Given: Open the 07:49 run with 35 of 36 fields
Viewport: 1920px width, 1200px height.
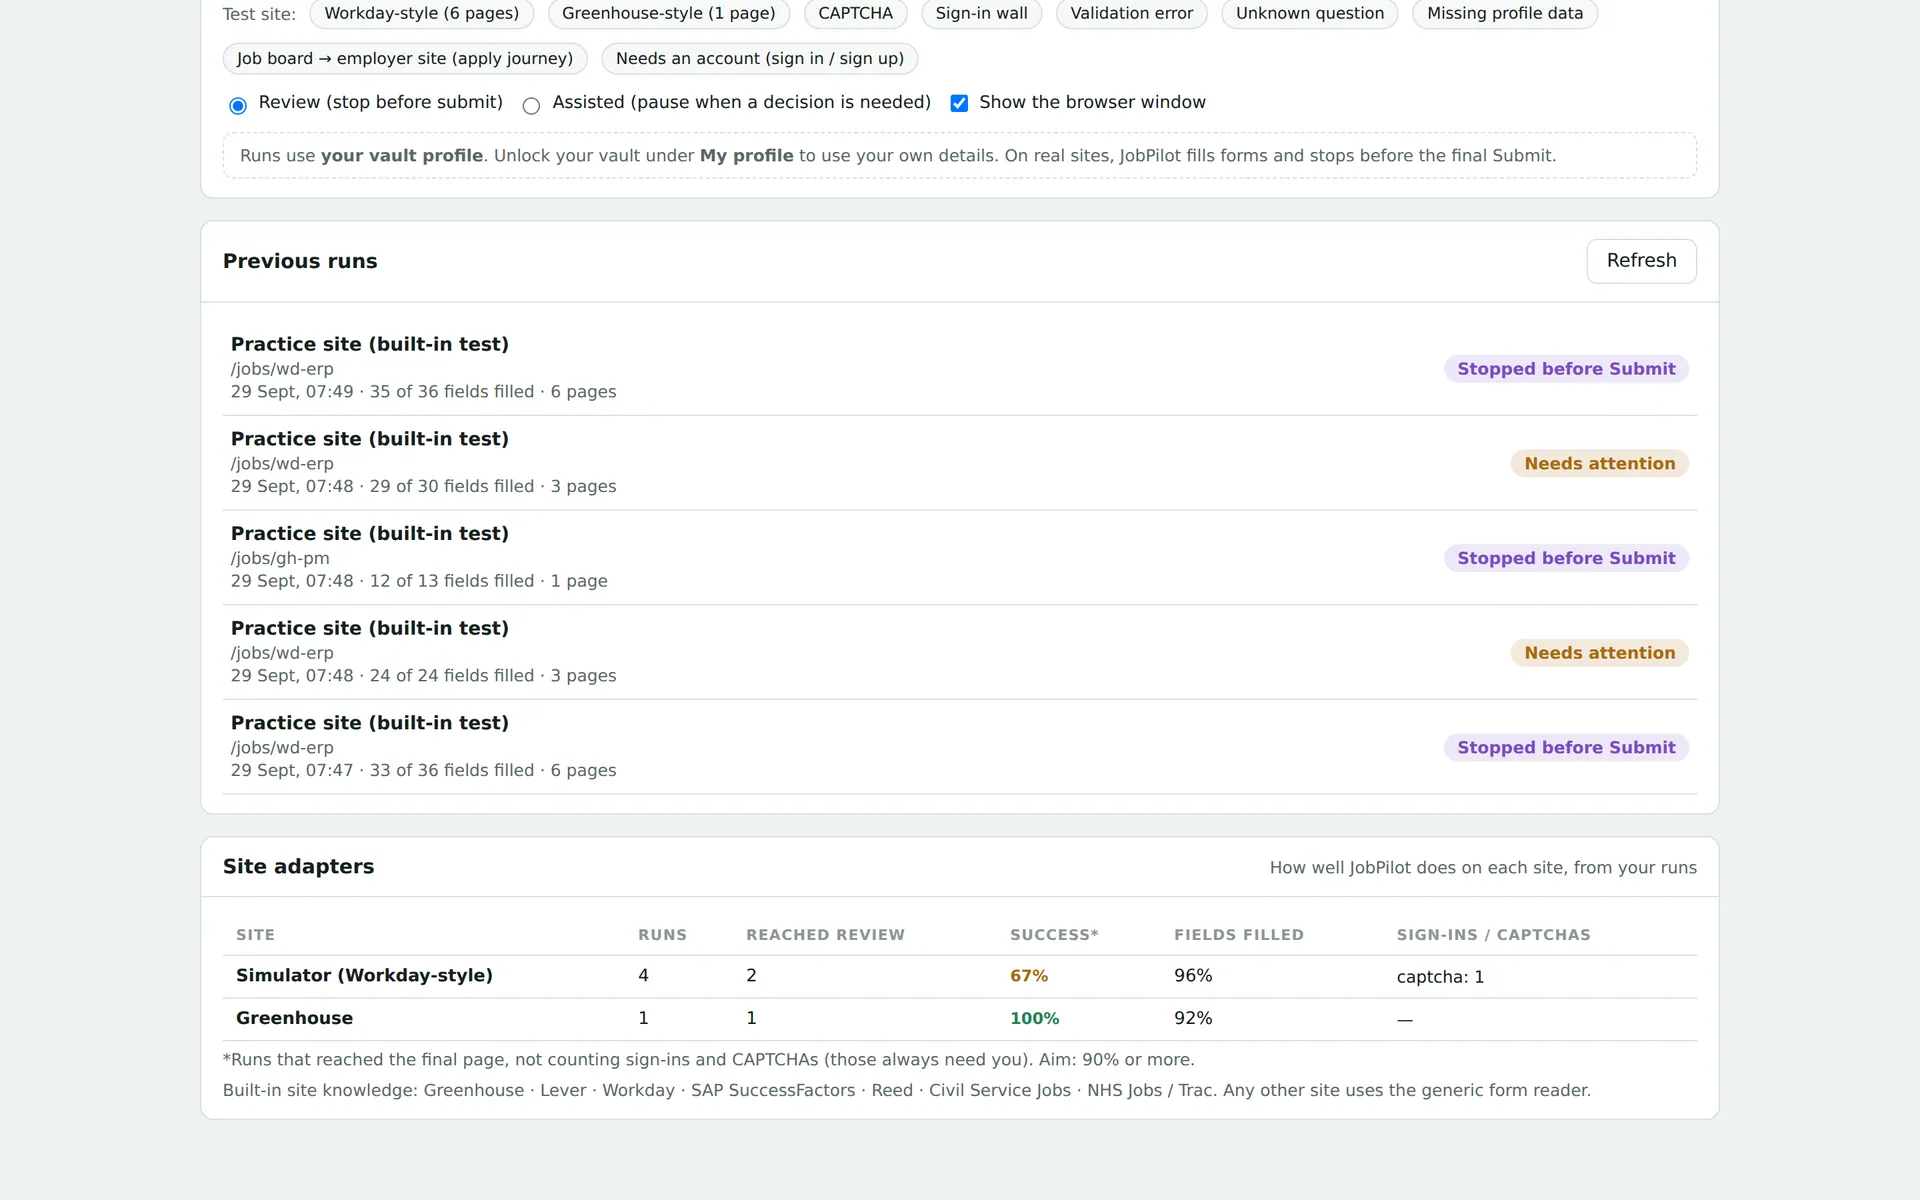Looking at the screenshot, I should (x=959, y=368).
